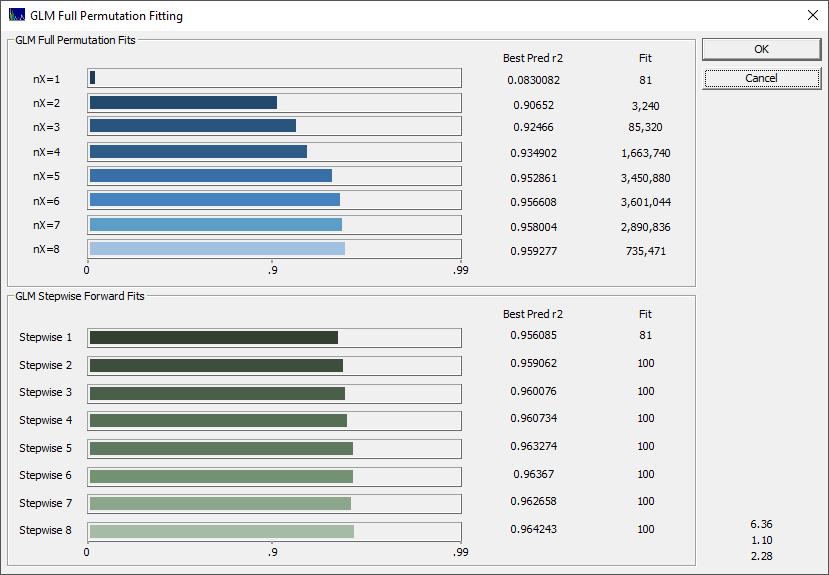Click the nX=8 label

(x=47, y=249)
